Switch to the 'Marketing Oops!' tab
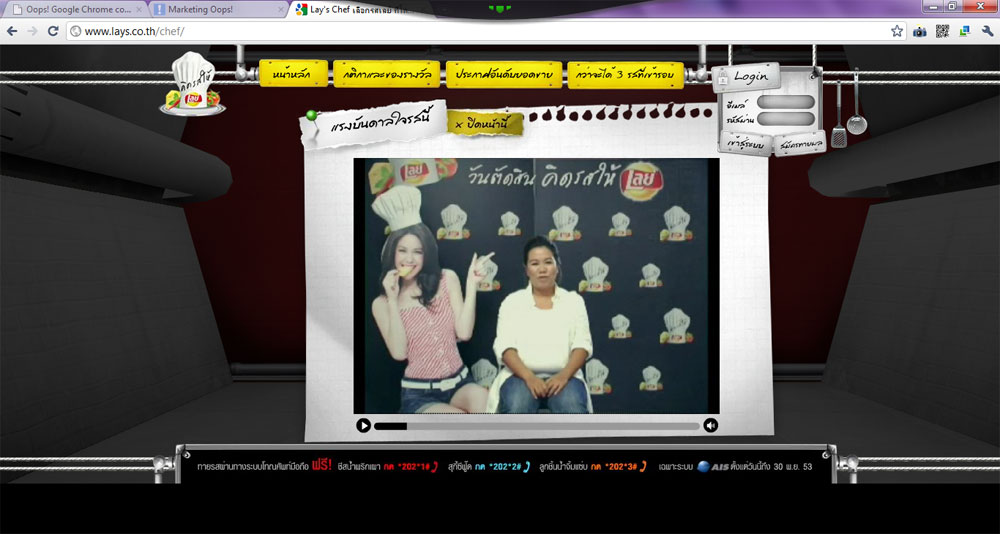The height and width of the screenshot is (534, 1000). tap(217, 10)
